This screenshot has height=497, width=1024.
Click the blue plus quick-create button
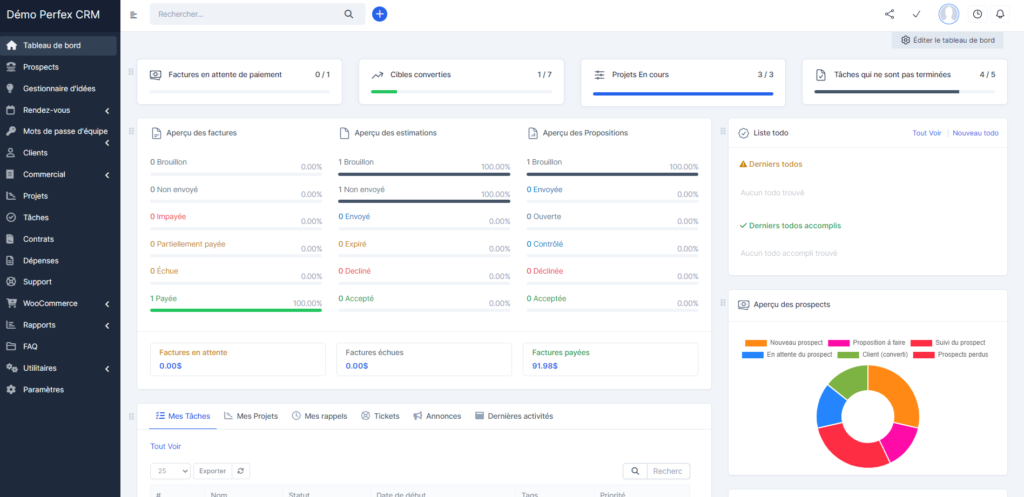coord(379,14)
